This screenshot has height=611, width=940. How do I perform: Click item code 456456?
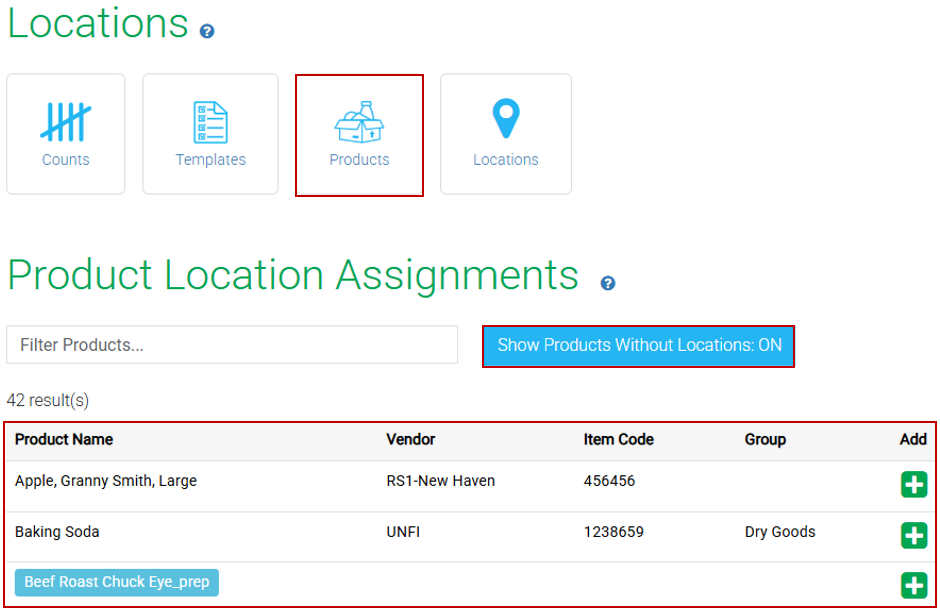[609, 481]
